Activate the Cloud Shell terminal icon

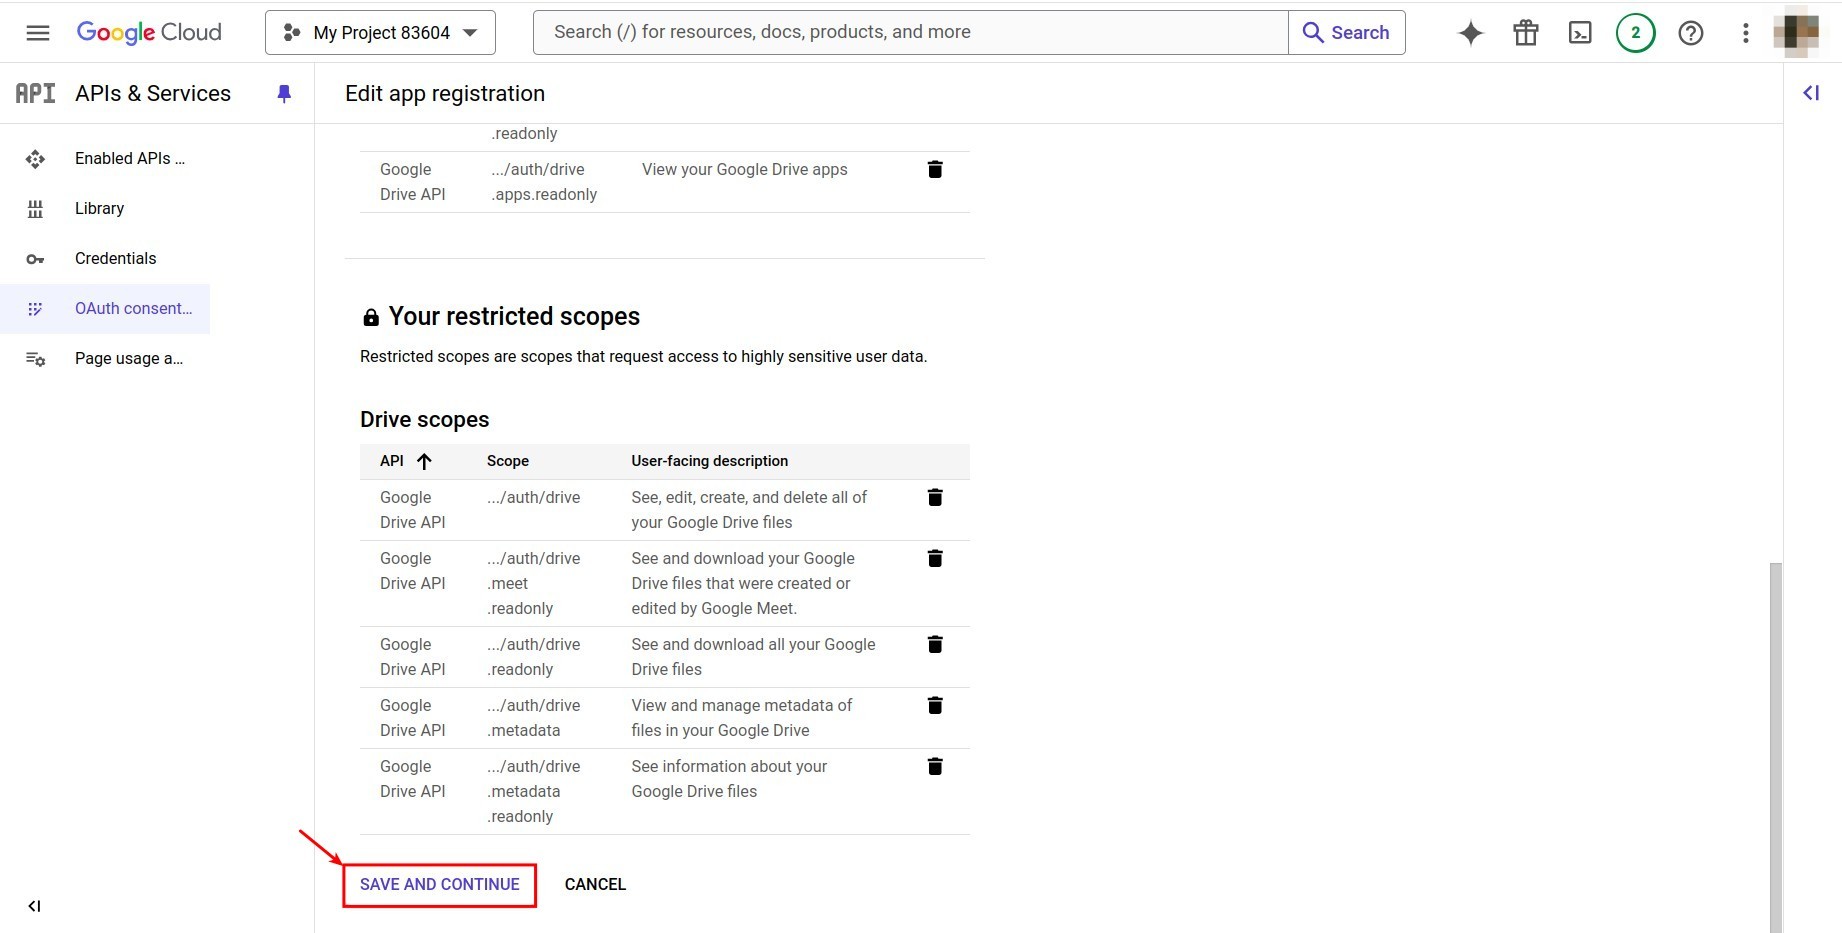[1580, 32]
